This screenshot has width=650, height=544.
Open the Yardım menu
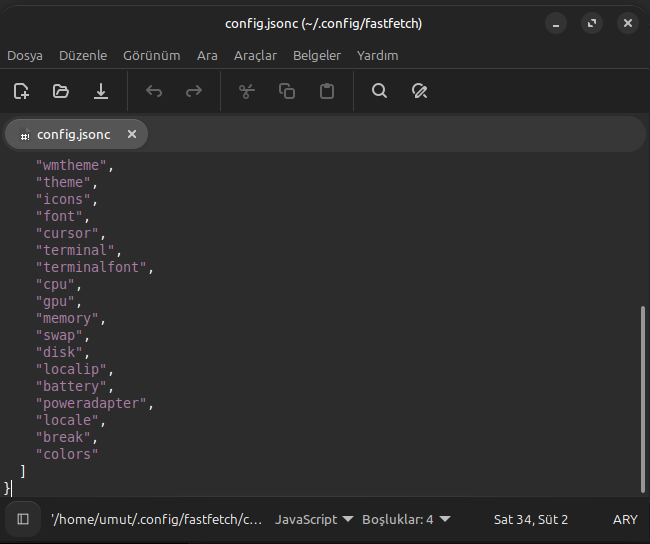pyautogui.click(x=378, y=56)
